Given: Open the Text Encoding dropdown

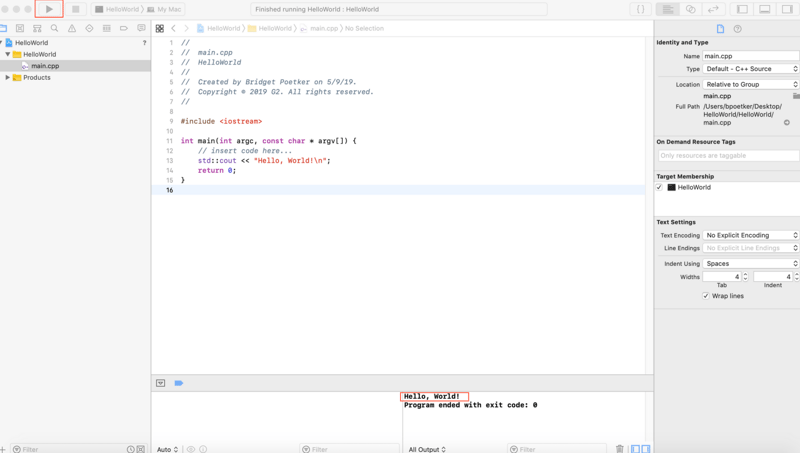Looking at the screenshot, I should tap(751, 235).
